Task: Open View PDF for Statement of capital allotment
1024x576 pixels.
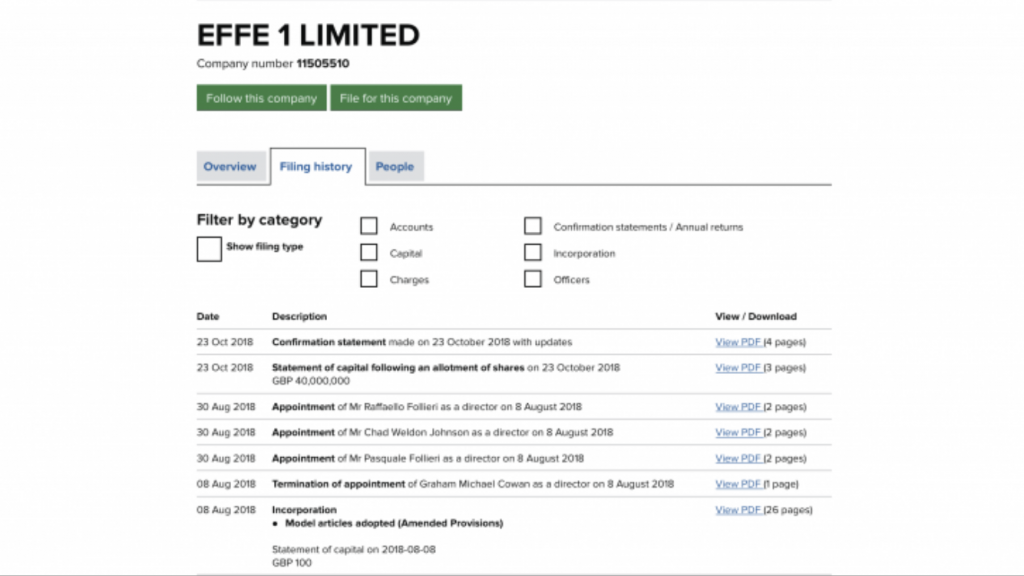Action: pyautogui.click(x=738, y=368)
